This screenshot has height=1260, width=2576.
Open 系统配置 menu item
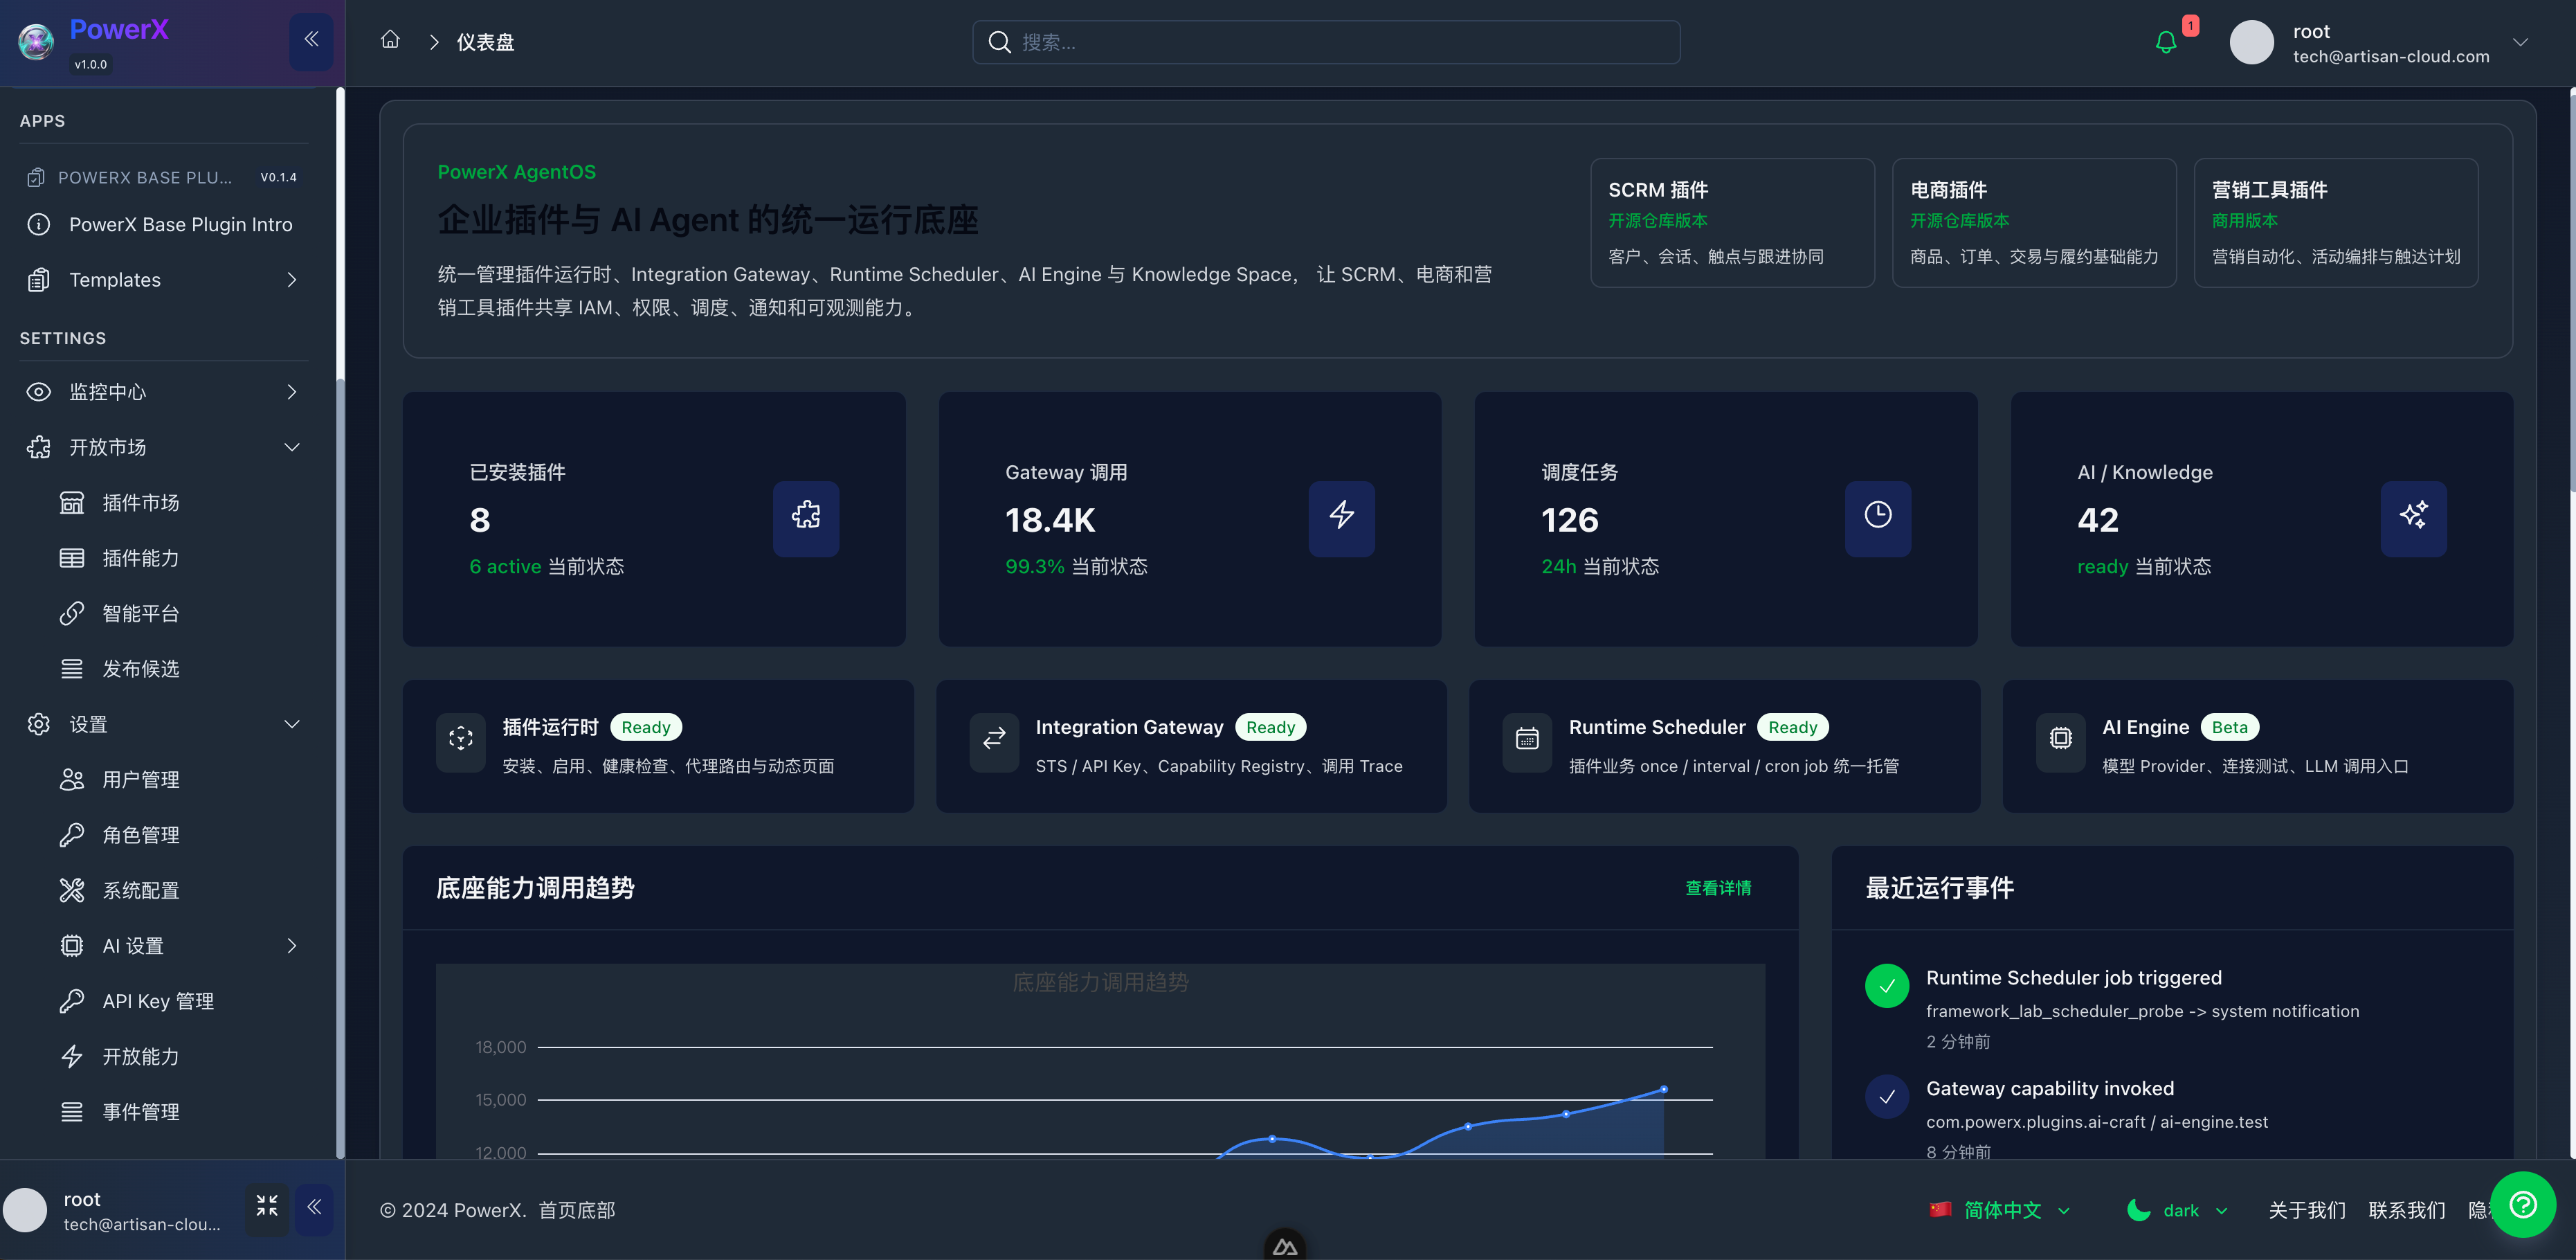click(x=180, y=890)
